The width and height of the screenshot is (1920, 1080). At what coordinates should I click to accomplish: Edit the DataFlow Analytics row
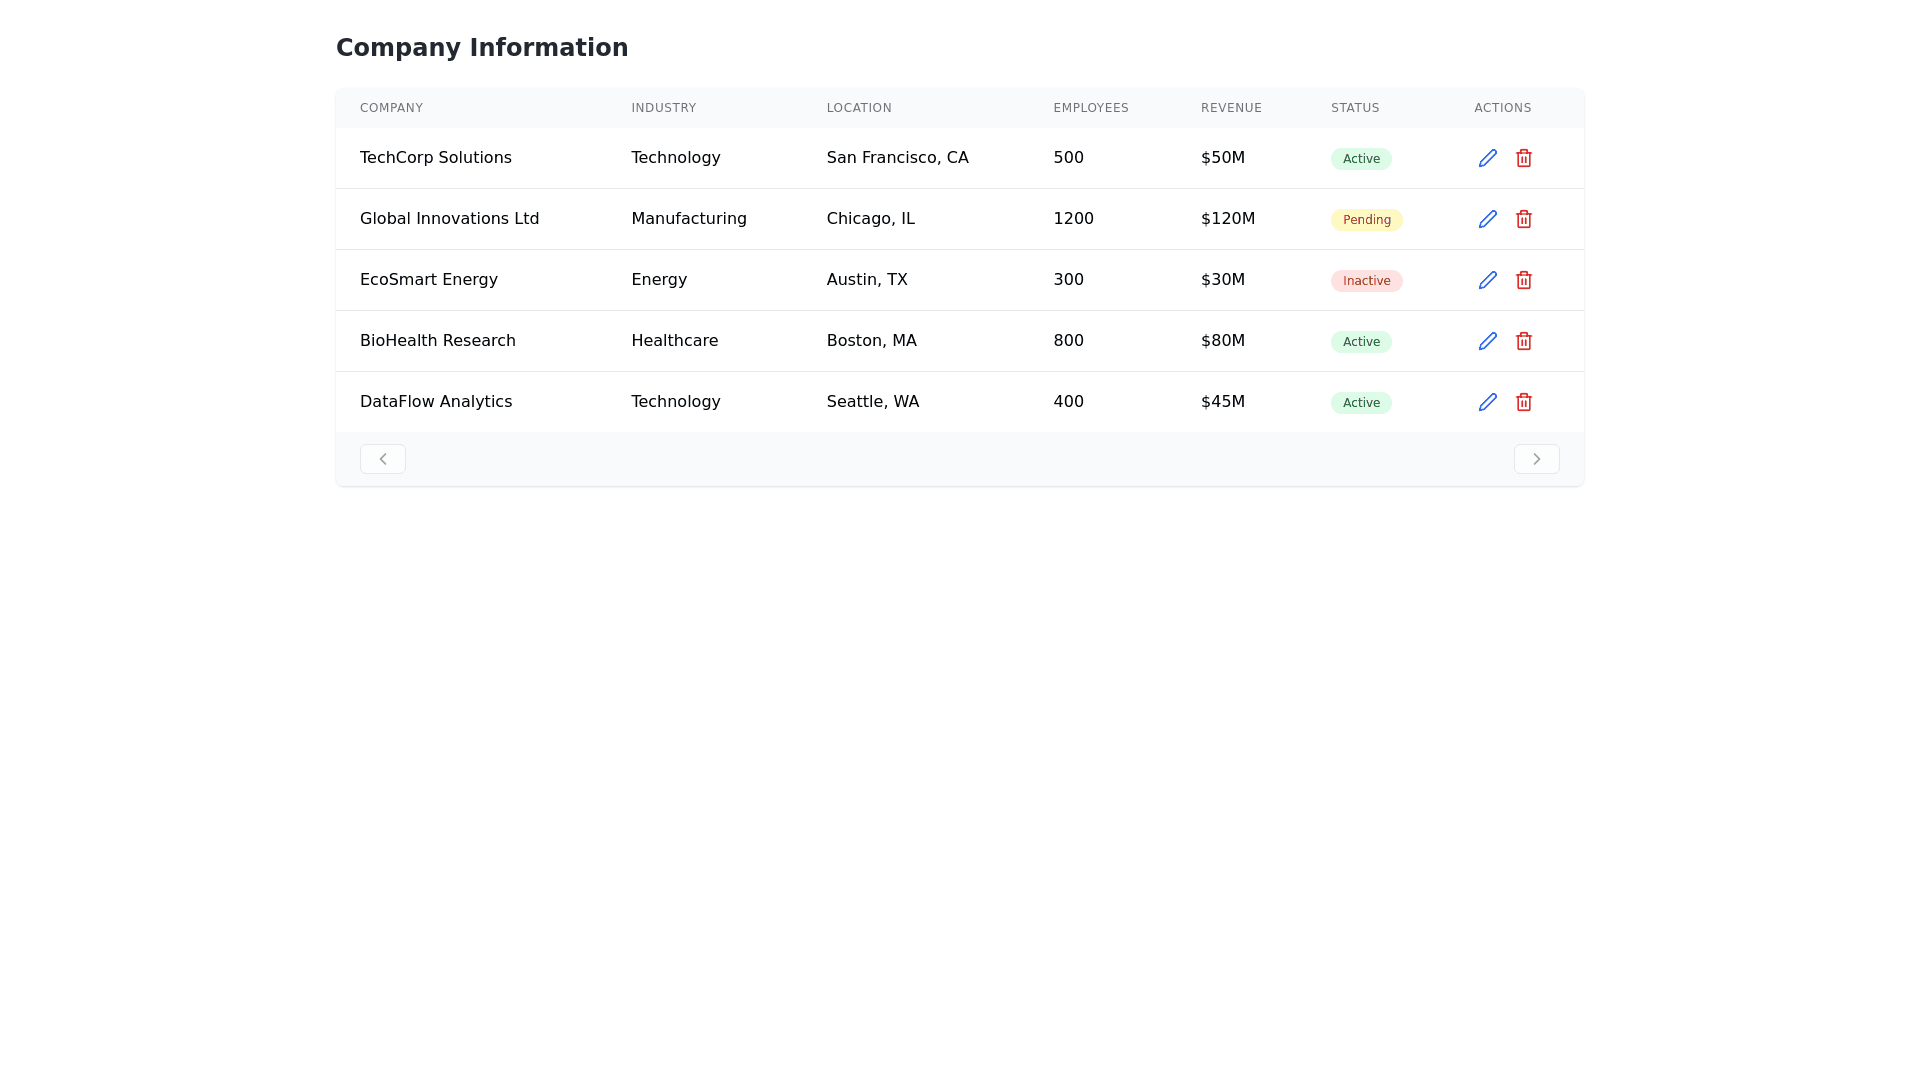[1488, 402]
